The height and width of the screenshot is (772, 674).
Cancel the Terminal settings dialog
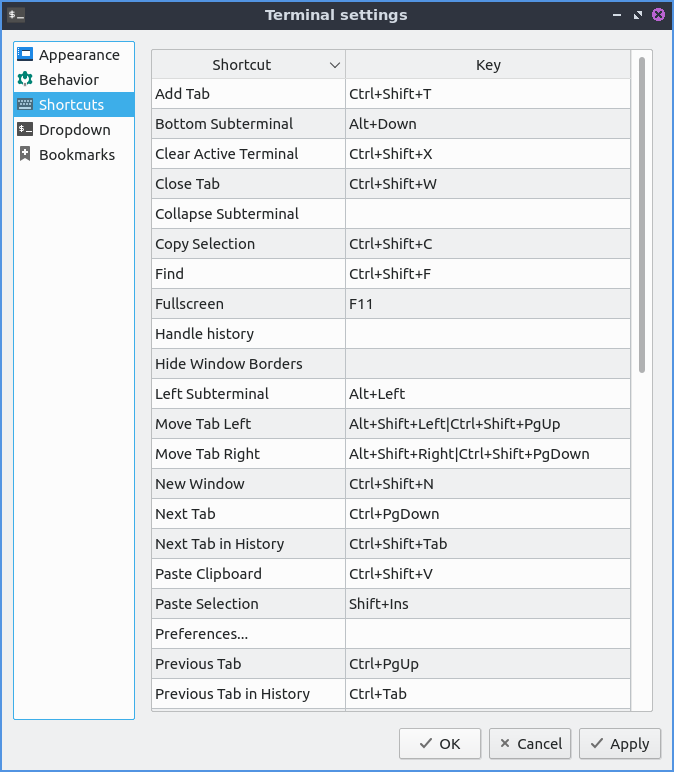pyautogui.click(x=530, y=744)
